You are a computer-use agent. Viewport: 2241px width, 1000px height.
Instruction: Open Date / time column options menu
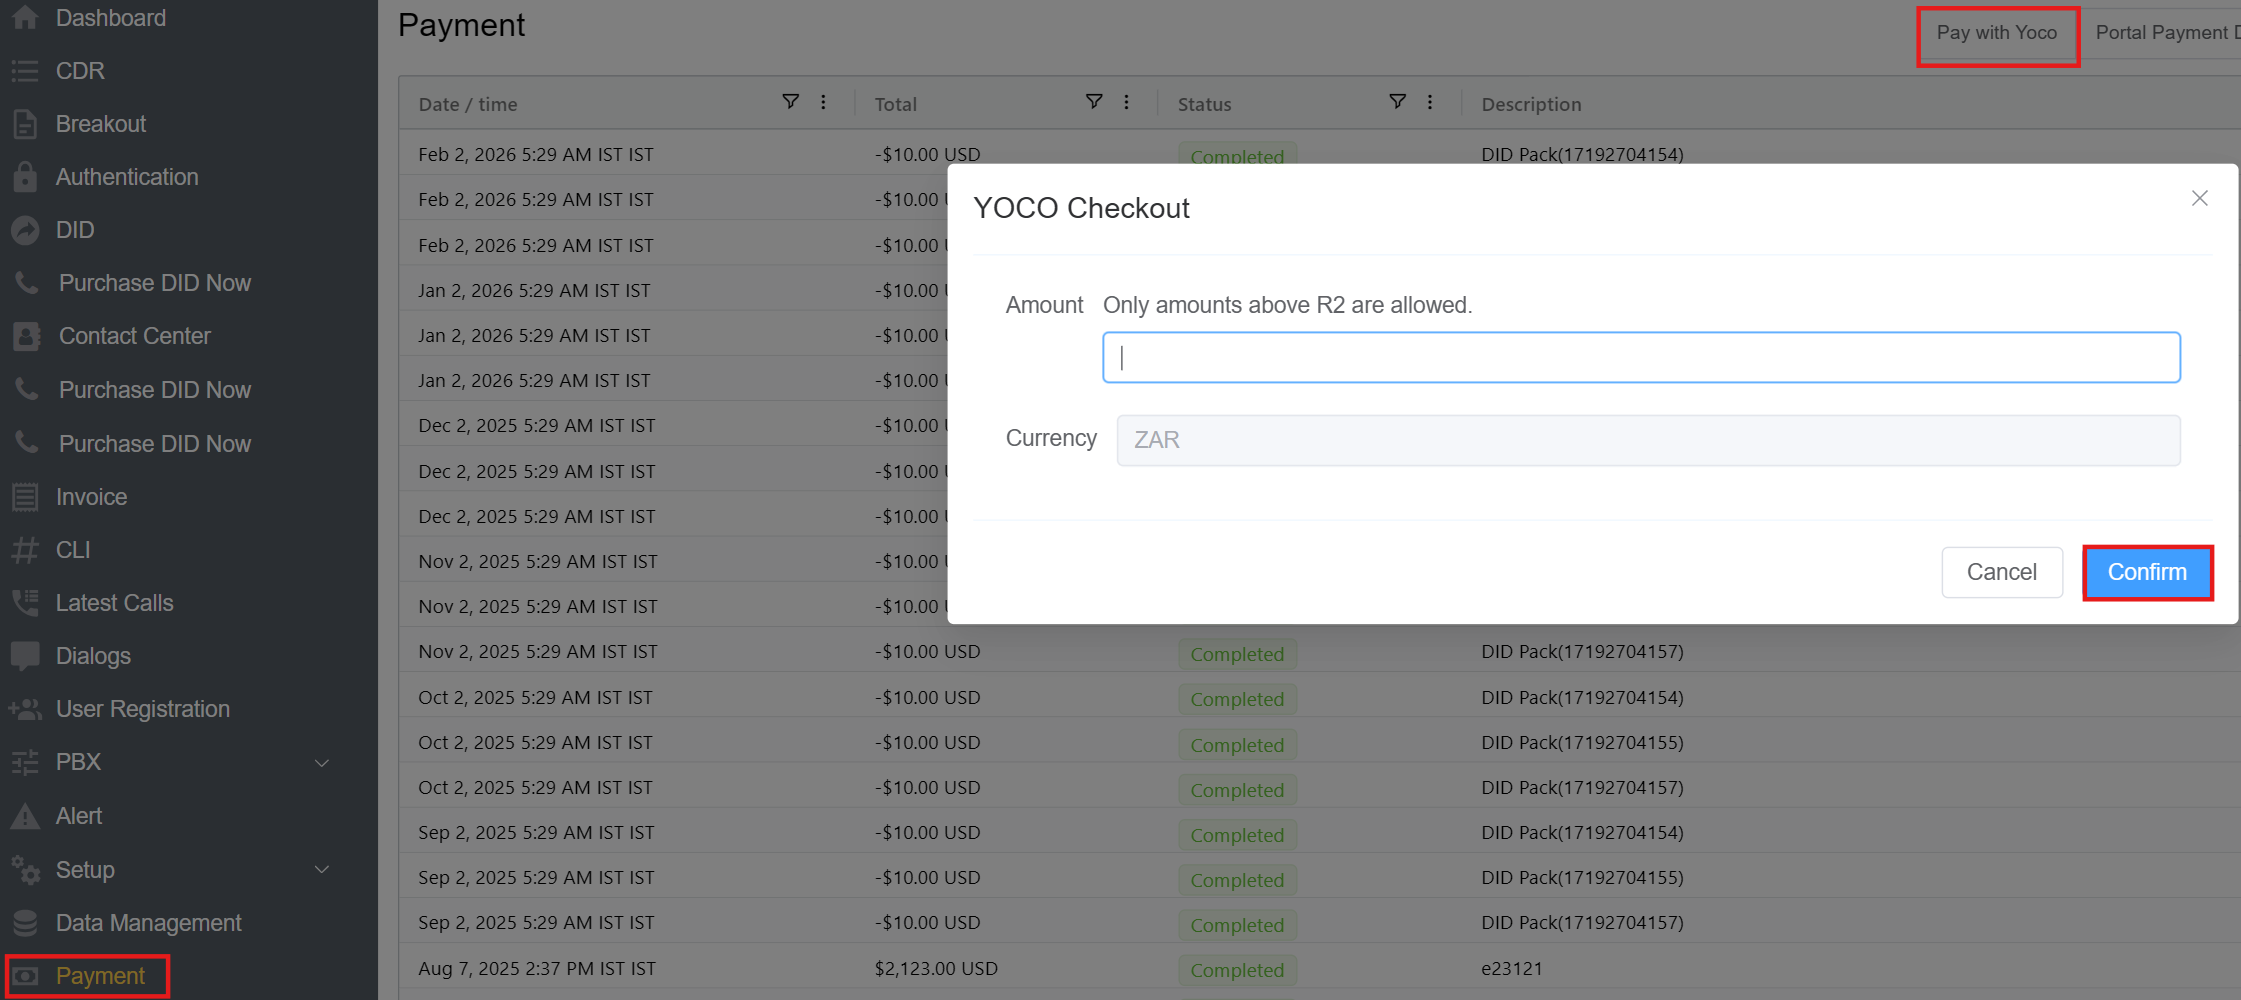823,102
